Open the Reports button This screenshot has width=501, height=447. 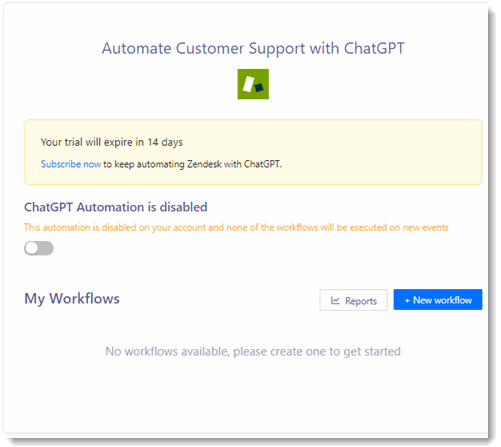(x=353, y=300)
